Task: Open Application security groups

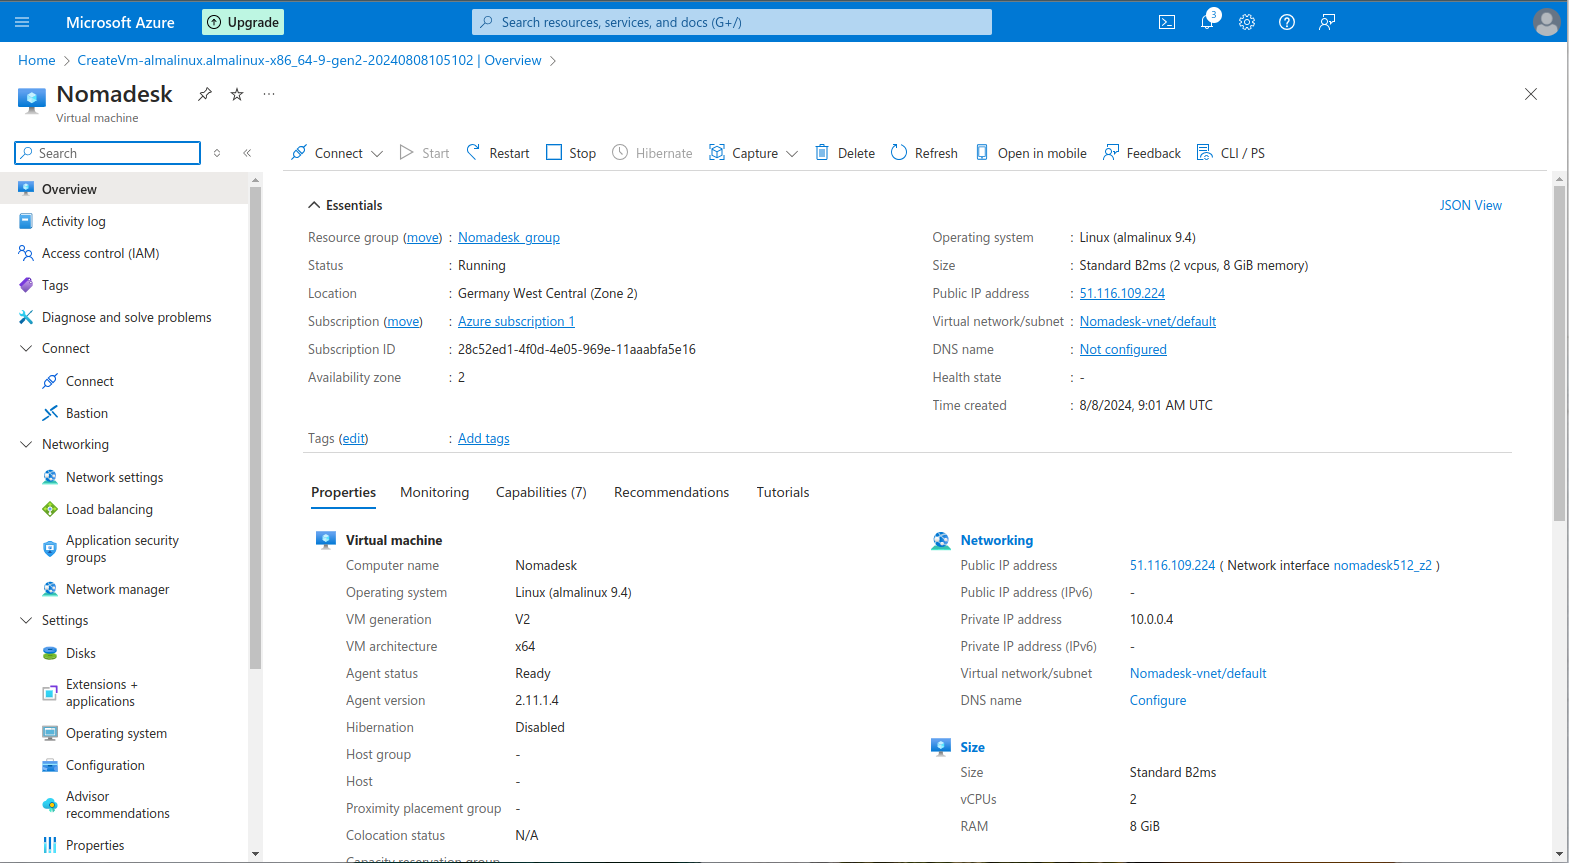Action: coord(124,549)
